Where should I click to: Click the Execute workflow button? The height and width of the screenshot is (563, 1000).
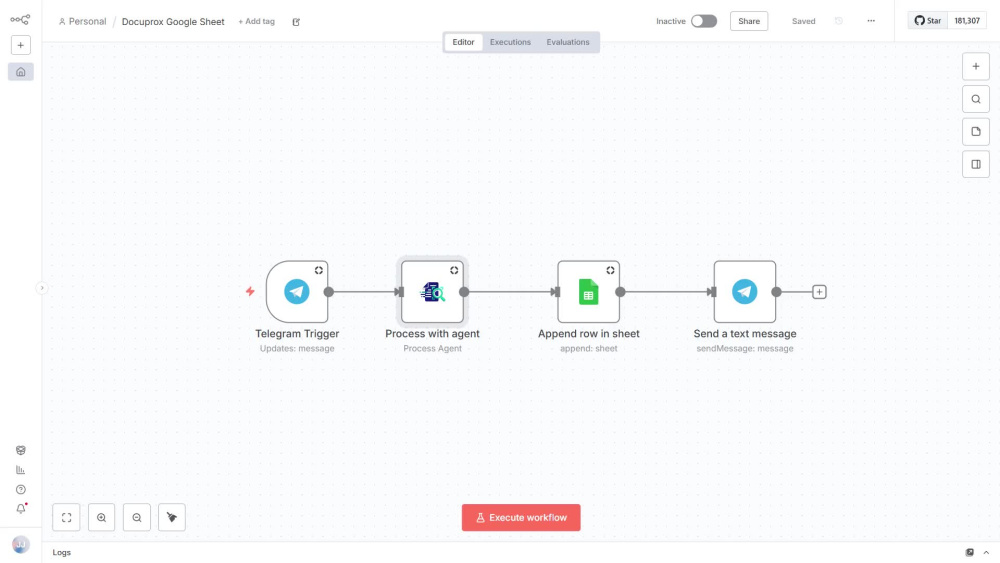pos(521,518)
